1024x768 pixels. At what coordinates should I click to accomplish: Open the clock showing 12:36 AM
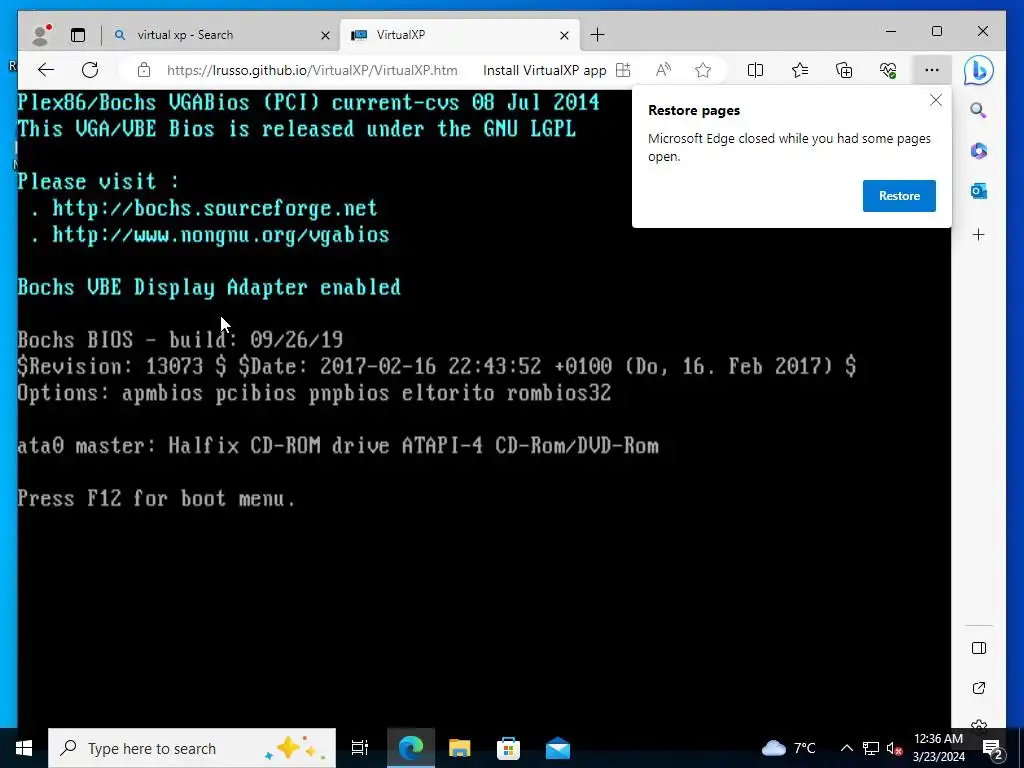tap(938, 748)
